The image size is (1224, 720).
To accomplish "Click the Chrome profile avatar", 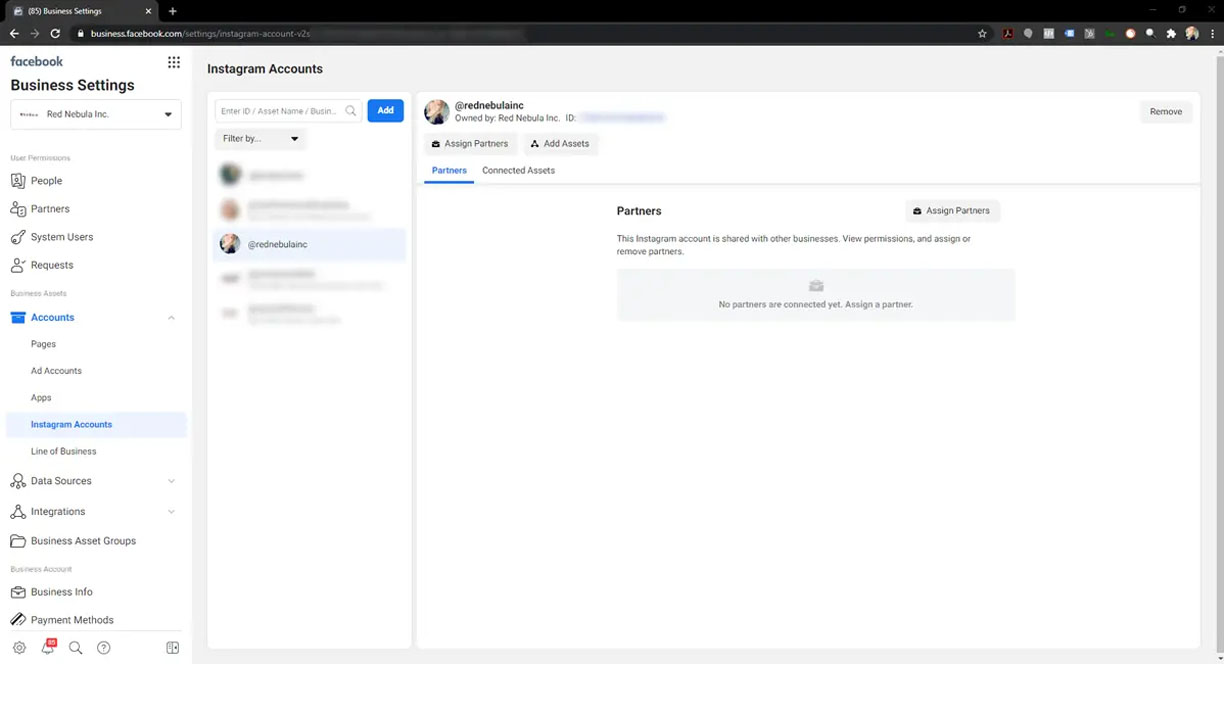I will point(1192,33).
